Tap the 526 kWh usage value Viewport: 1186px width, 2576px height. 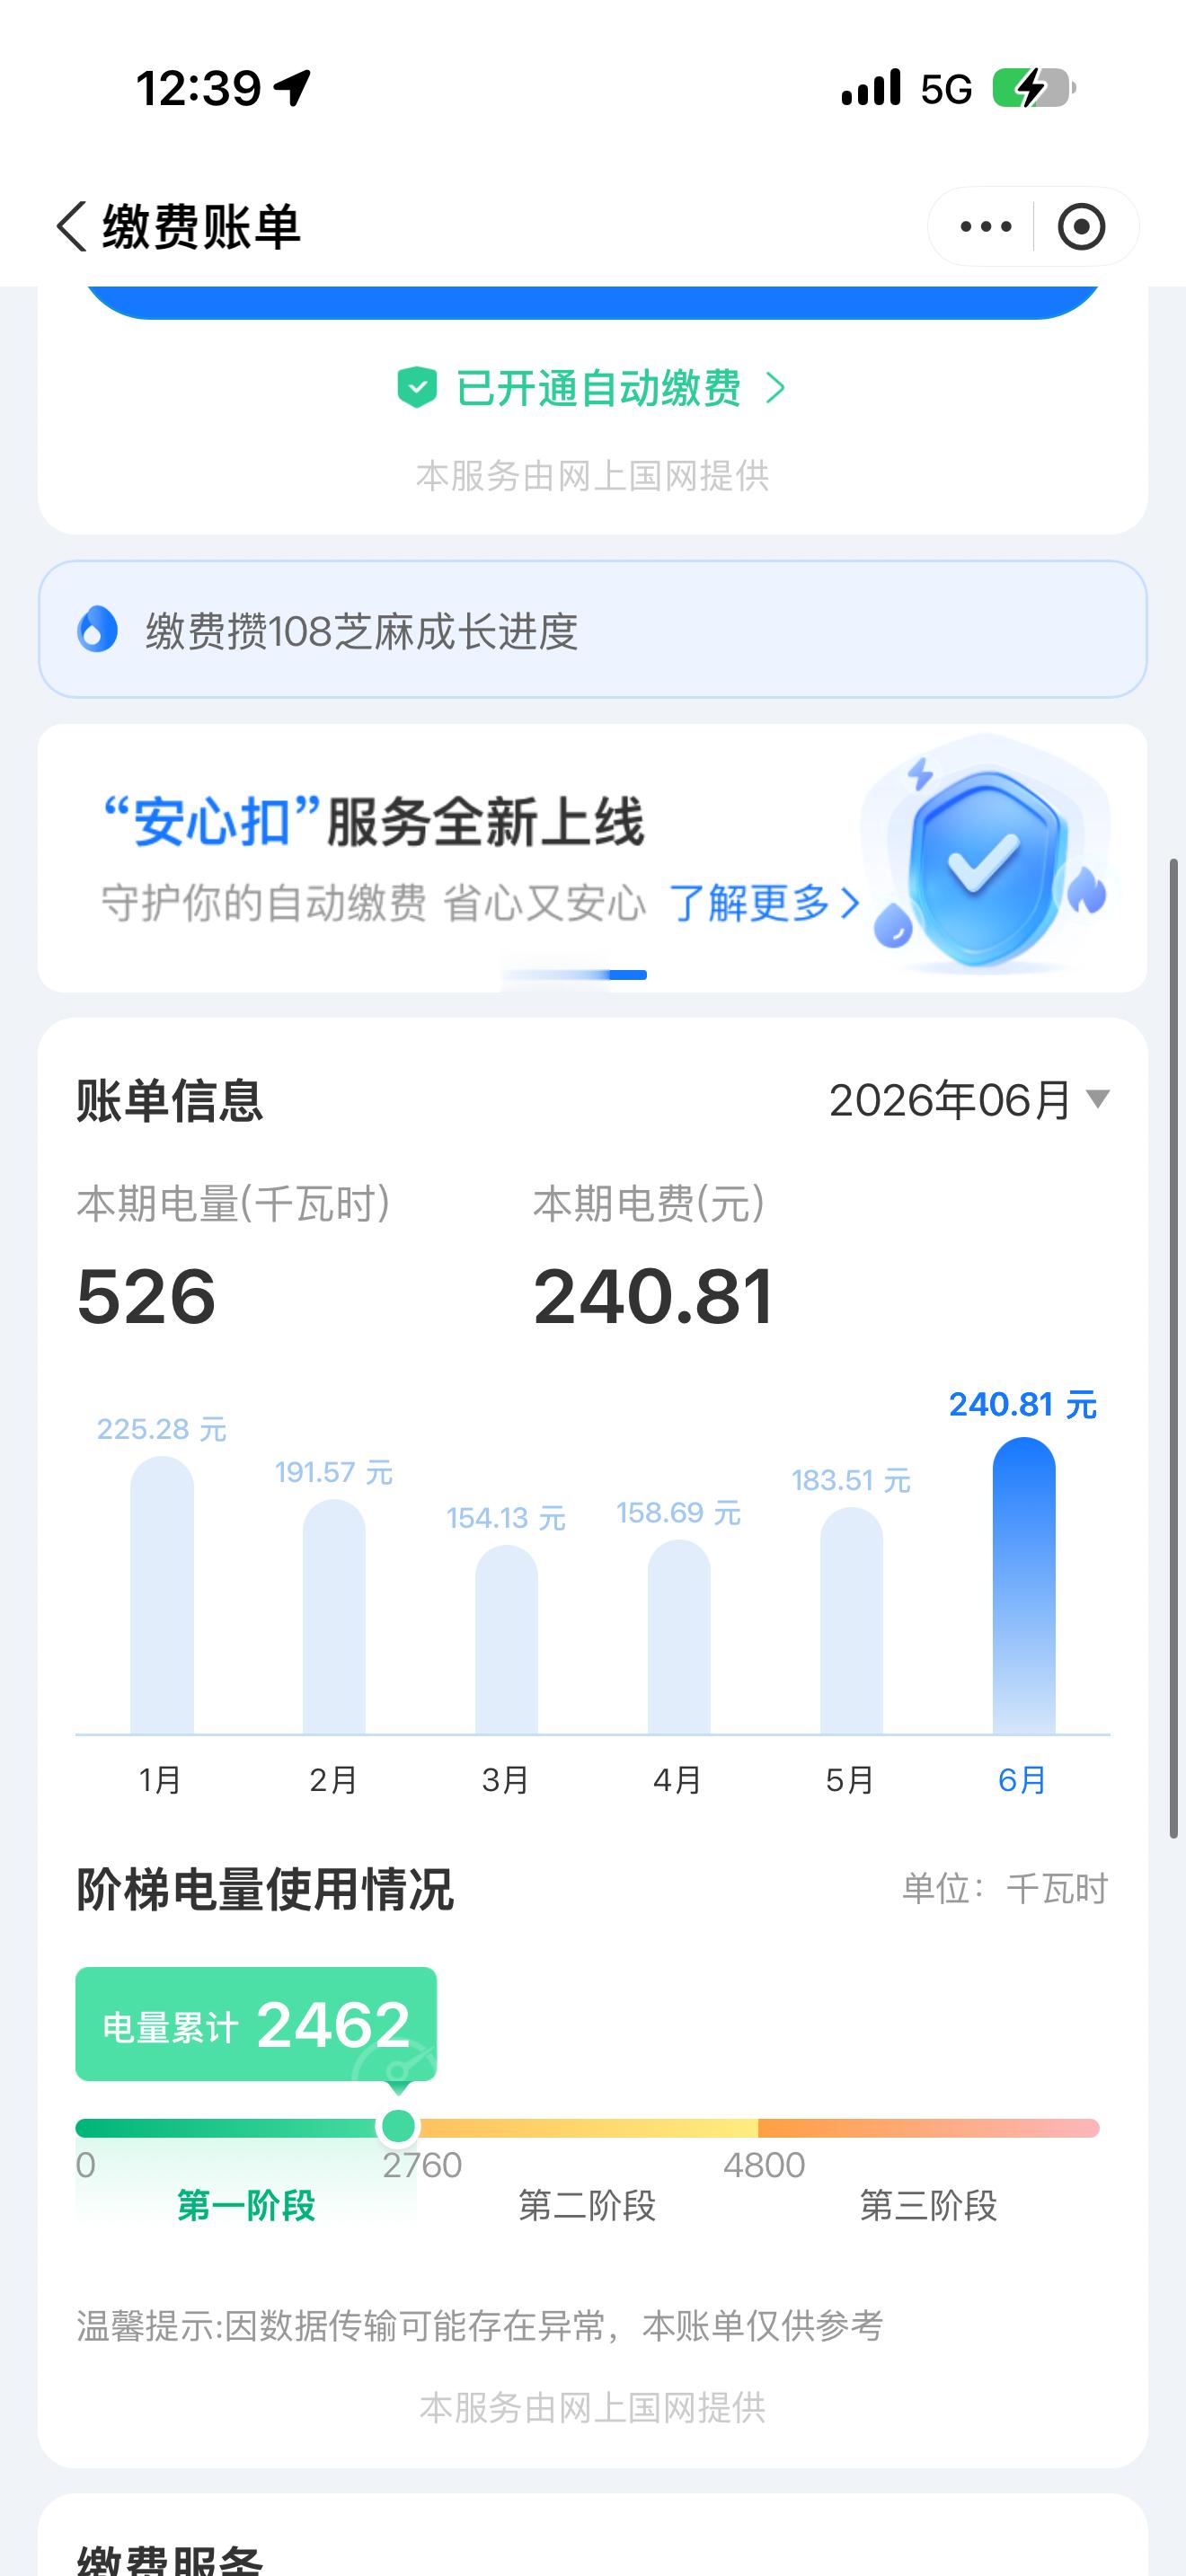pyautogui.click(x=146, y=1297)
